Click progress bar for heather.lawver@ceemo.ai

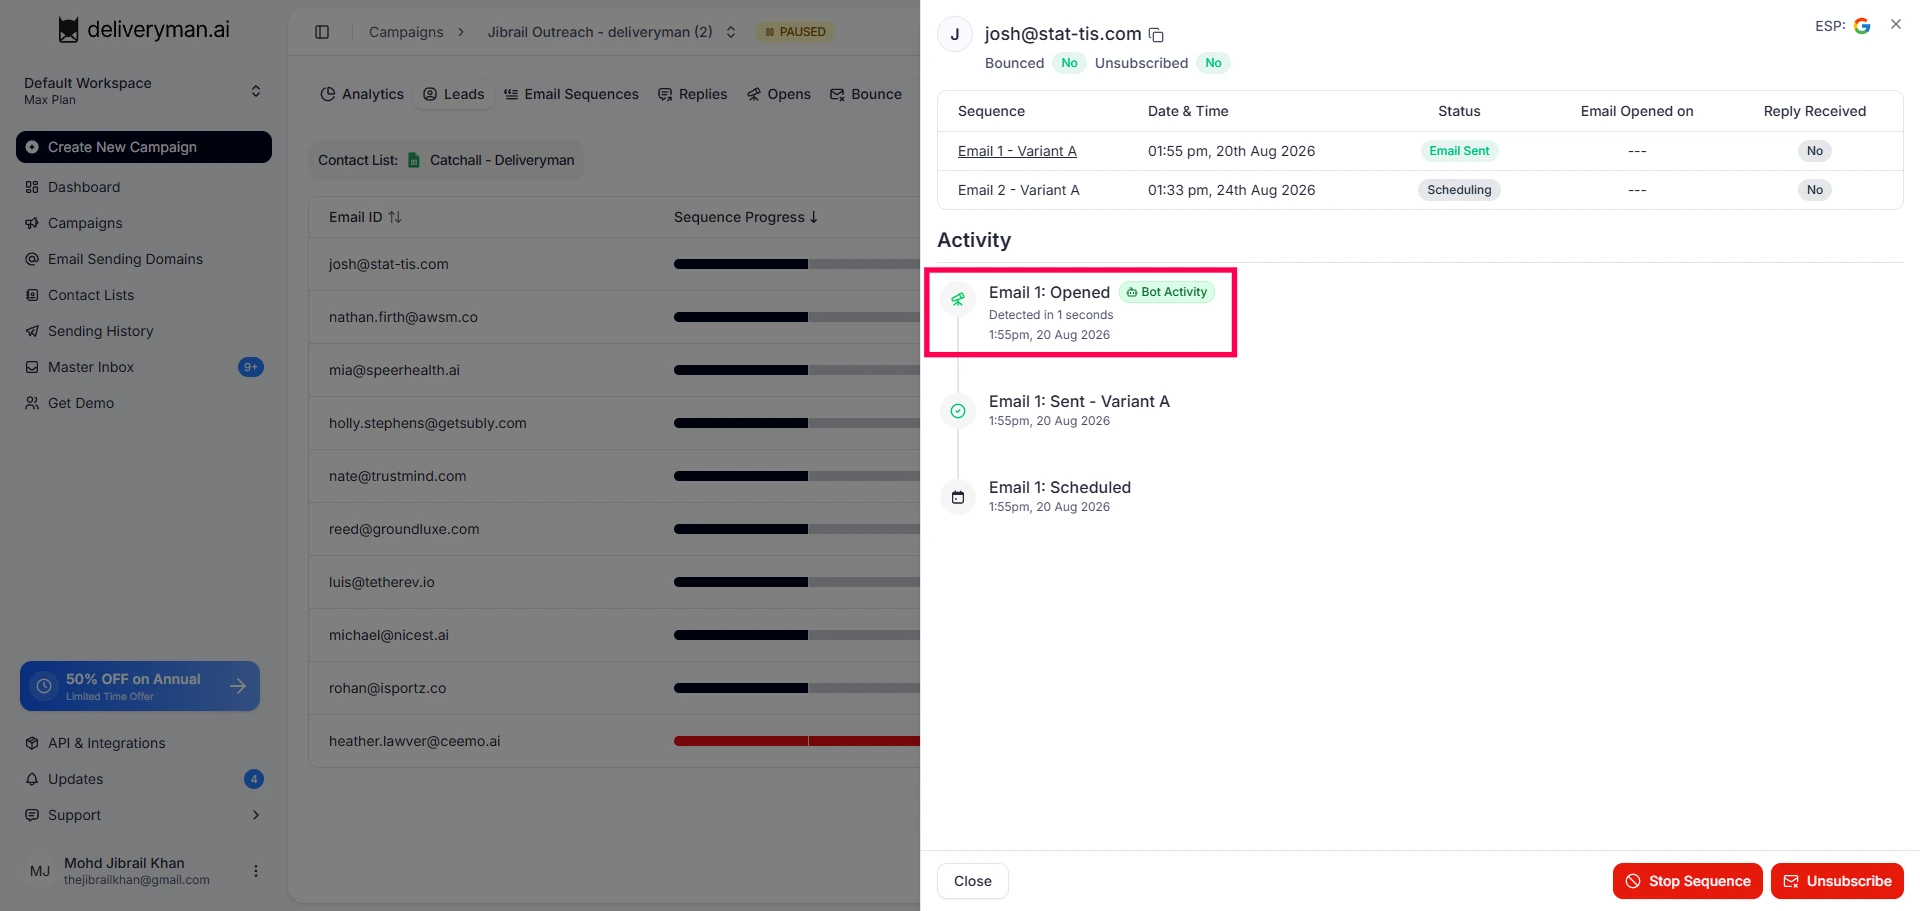click(797, 741)
